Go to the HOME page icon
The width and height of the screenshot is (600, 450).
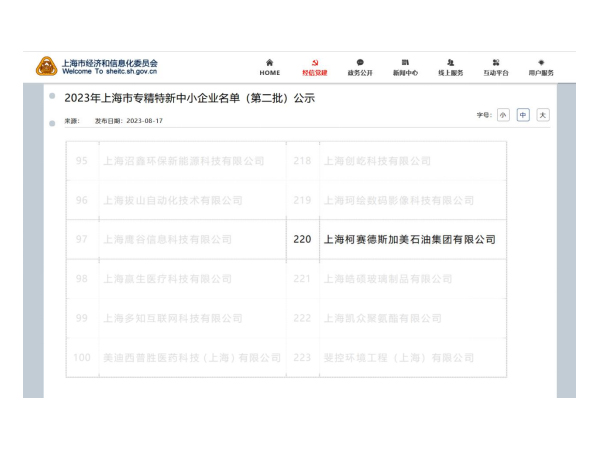pyautogui.click(x=270, y=63)
